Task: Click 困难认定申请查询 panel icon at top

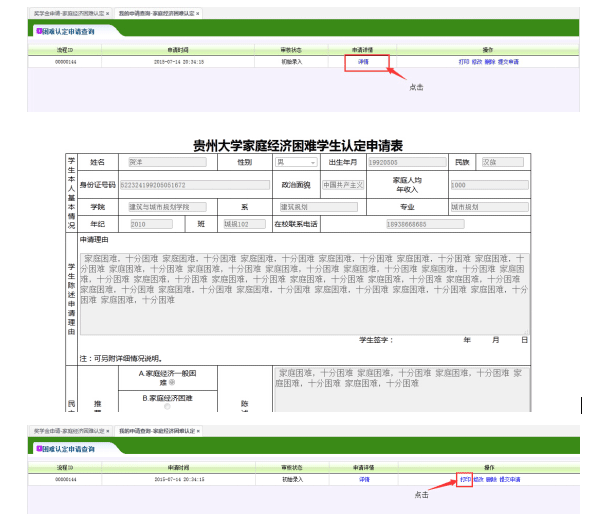Action: click(37, 29)
